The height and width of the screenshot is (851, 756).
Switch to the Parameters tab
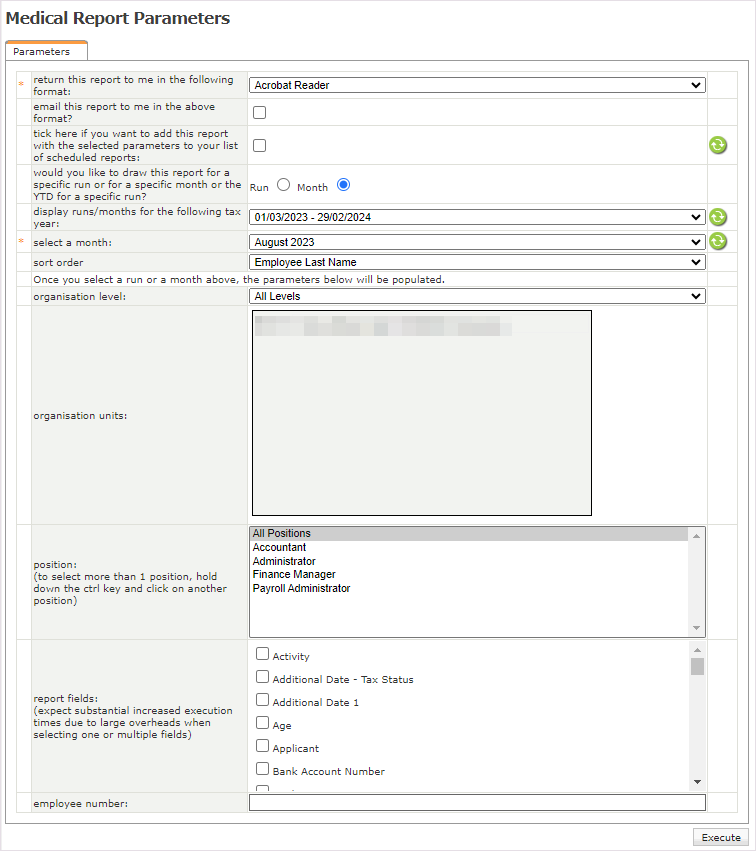(x=42, y=51)
